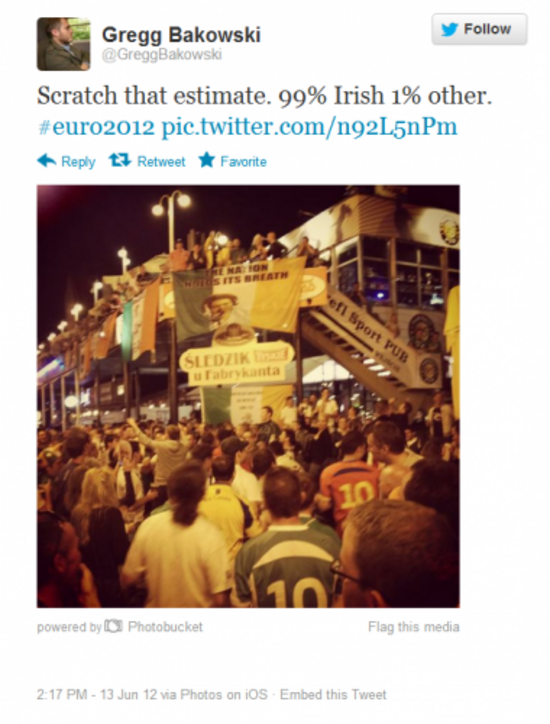The width and height of the screenshot is (550, 724).
Task: Open Gregg Bakowski's profile avatar
Action: click(x=63, y=44)
